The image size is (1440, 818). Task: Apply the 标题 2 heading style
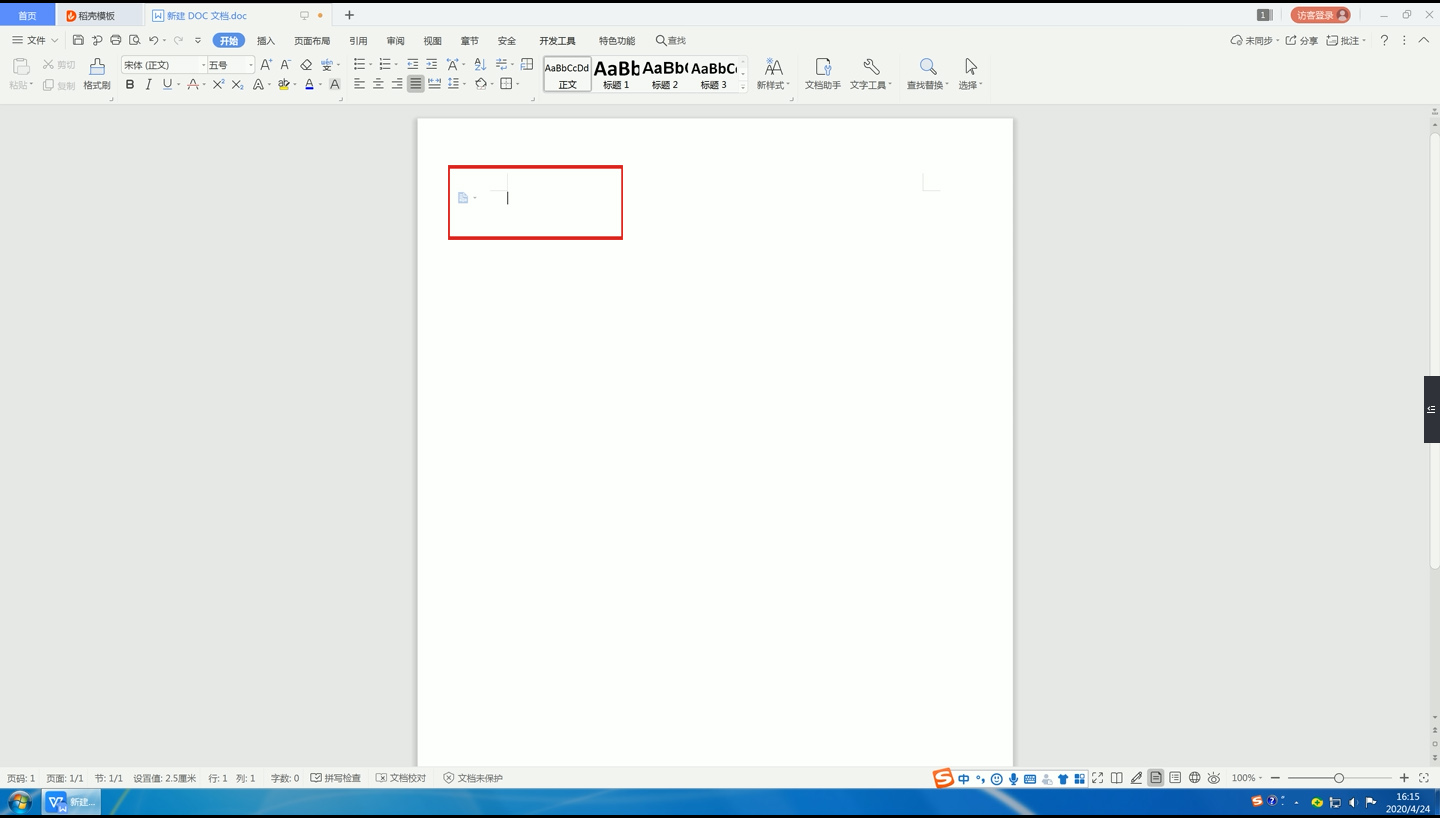665,74
